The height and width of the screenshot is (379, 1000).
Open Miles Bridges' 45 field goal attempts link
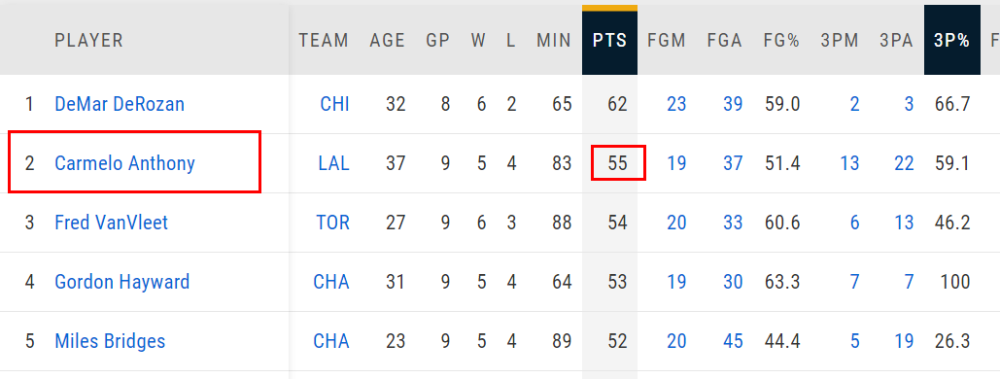coord(733,341)
